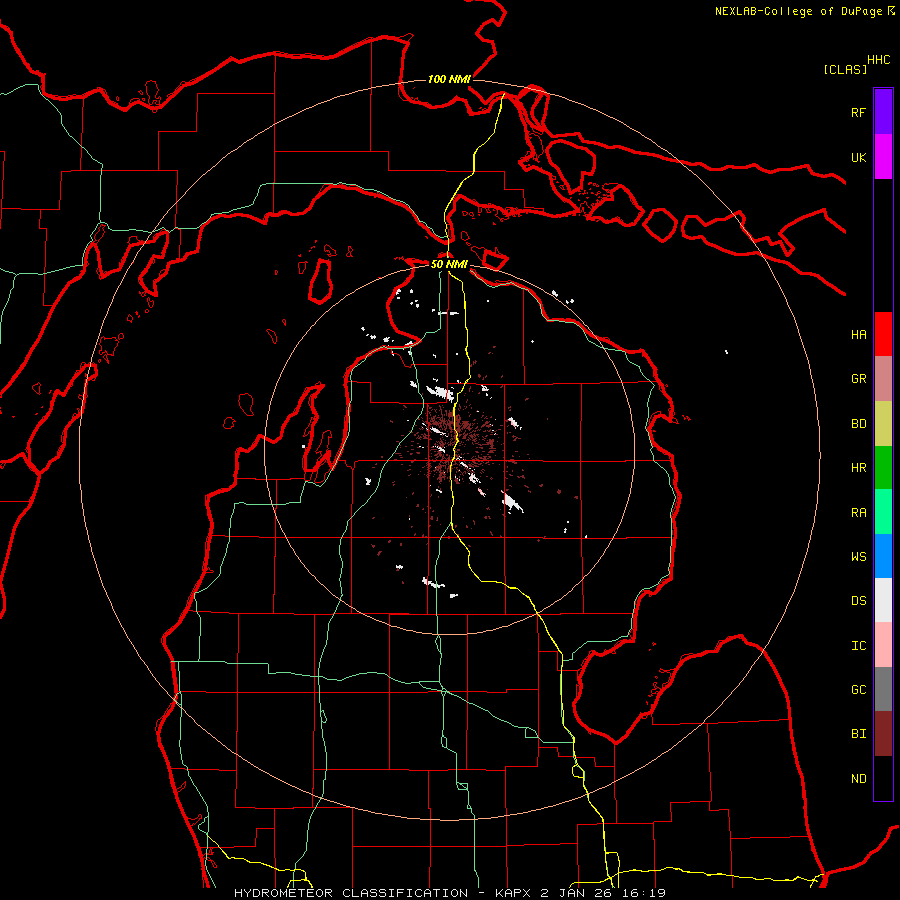Click the HYDROMETEOR CLASSIFICATION caption text
This screenshot has width=900, height=900.
pos(351,893)
